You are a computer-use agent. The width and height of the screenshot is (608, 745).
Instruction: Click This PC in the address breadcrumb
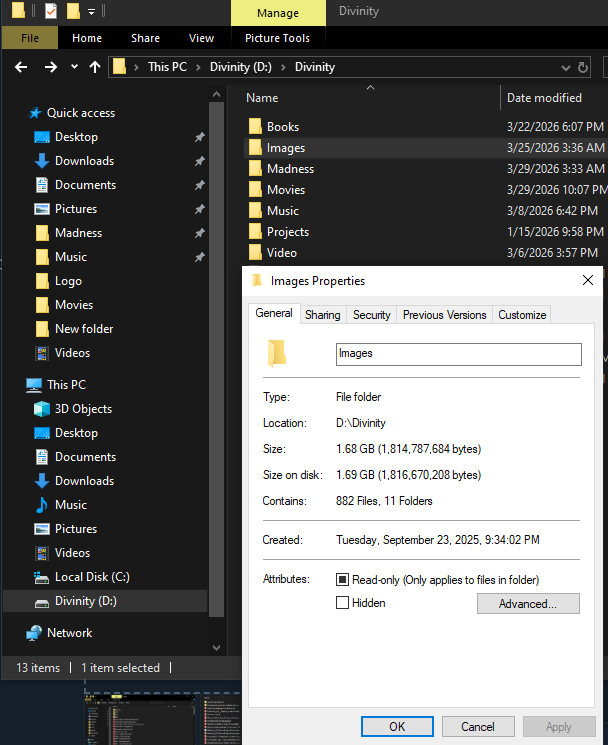(167, 67)
